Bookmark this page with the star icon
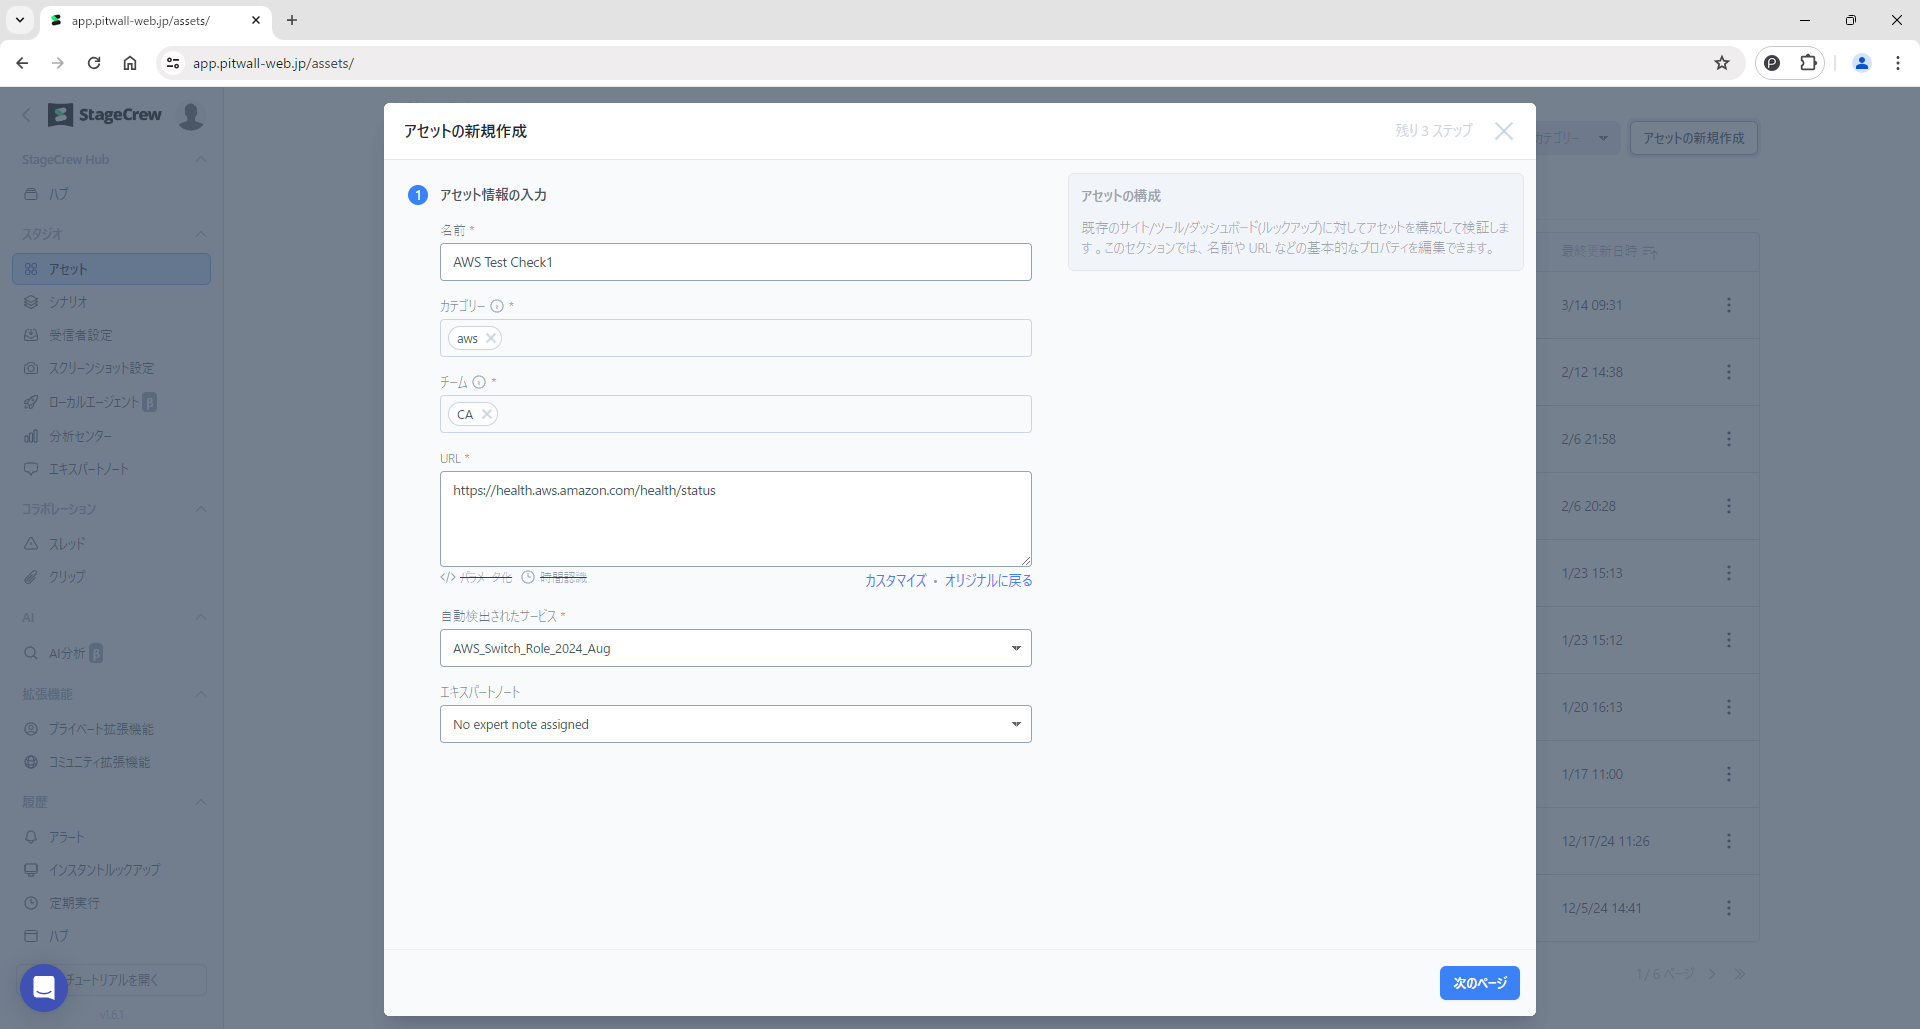 (x=1721, y=63)
